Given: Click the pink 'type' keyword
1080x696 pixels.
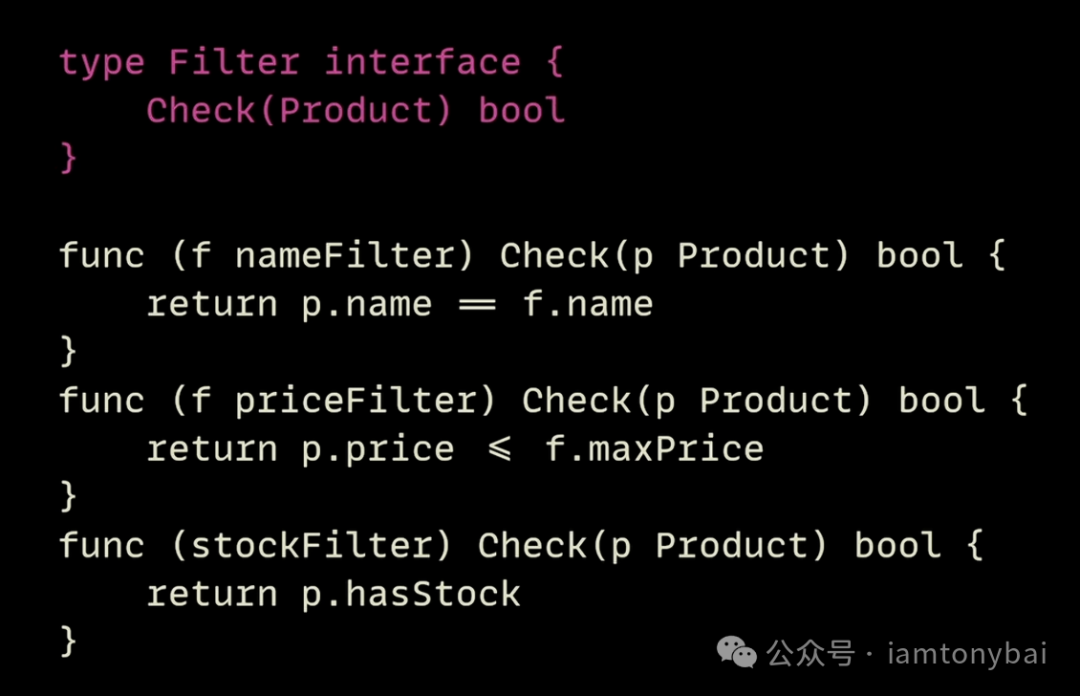Looking at the screenshot, I should 102,63.
